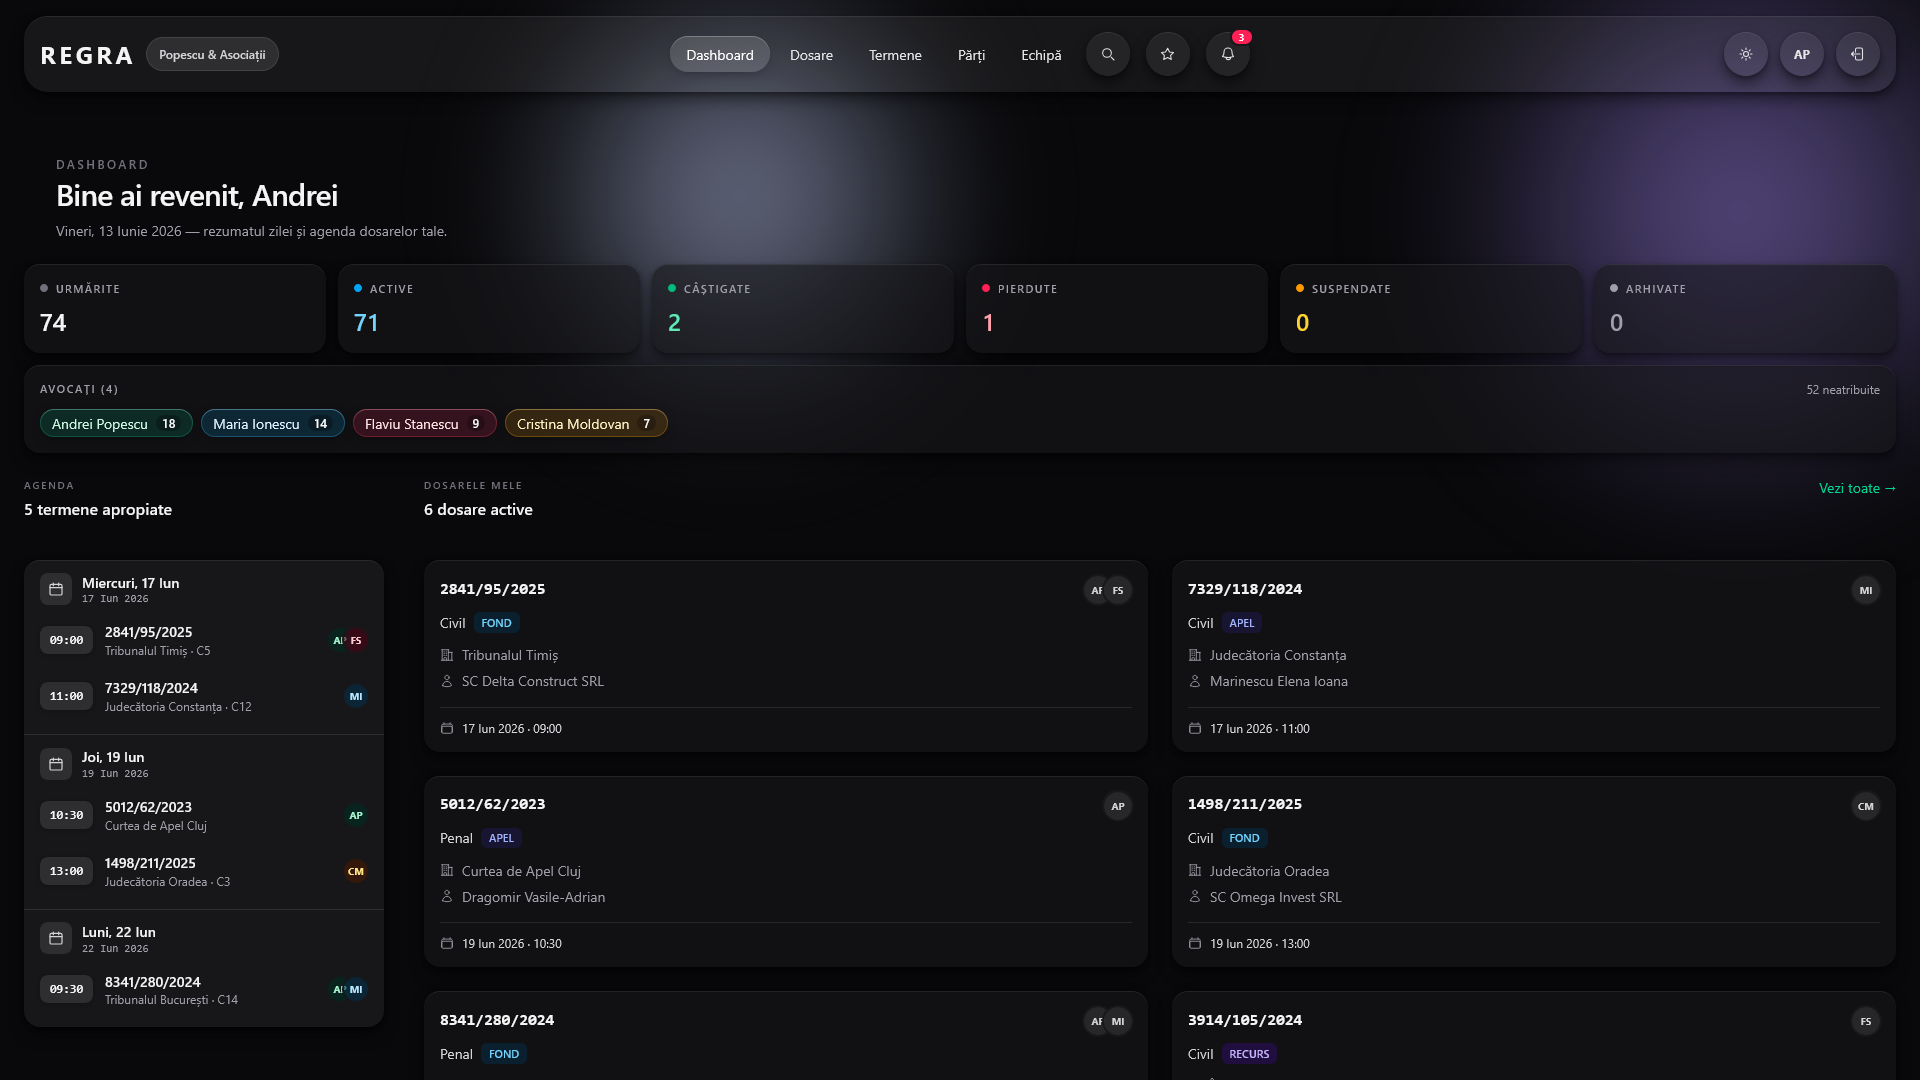Click the logout icon in header

click(x=1857, y=54)
